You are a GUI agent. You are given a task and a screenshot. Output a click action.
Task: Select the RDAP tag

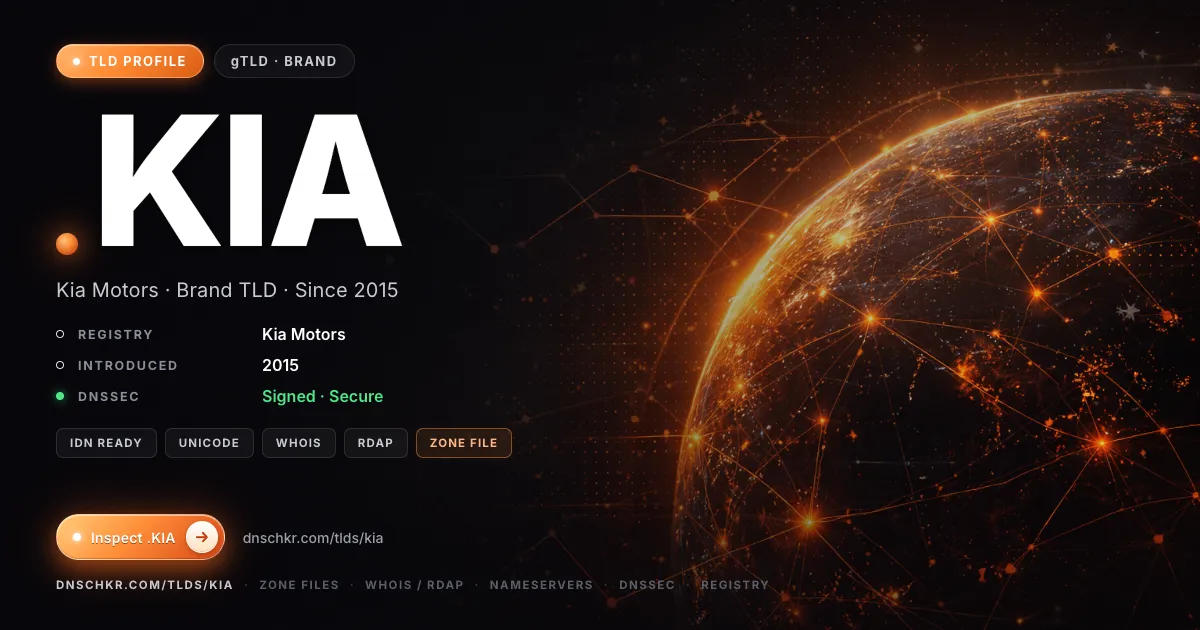coord(376,442)
